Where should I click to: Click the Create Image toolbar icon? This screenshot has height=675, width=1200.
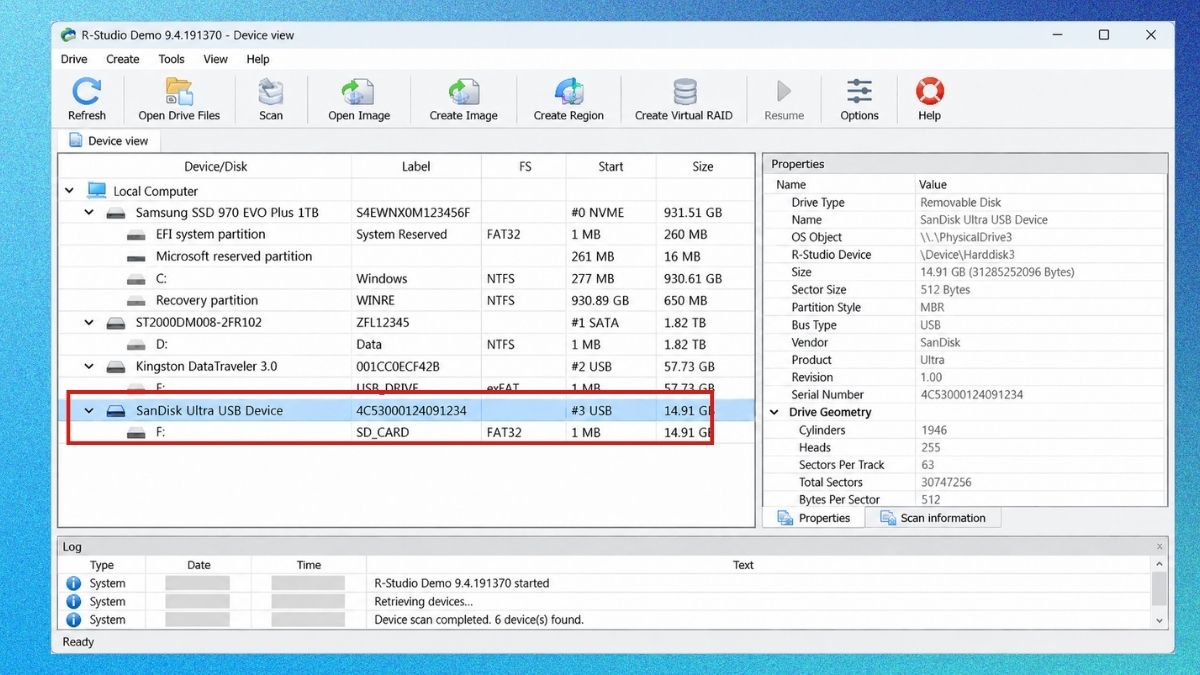tap(464, 92)
